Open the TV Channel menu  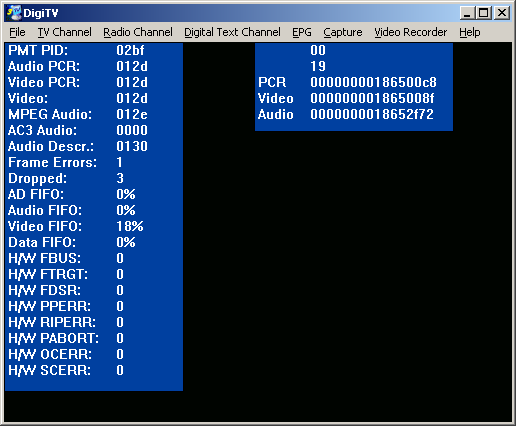coord(64,32)
